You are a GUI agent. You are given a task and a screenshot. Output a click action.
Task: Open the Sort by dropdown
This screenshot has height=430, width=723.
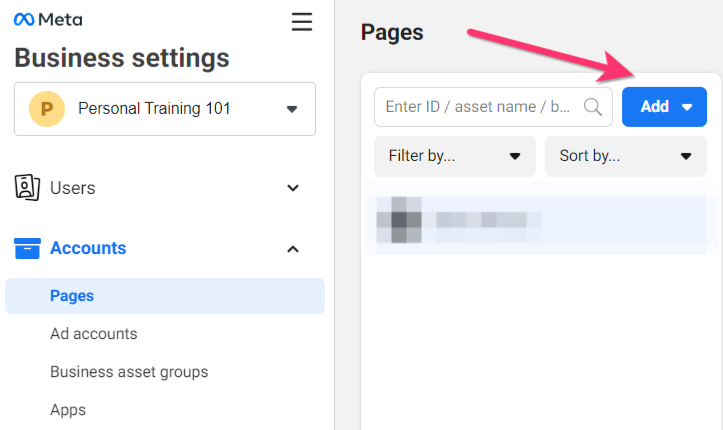(x=626, y=156)
